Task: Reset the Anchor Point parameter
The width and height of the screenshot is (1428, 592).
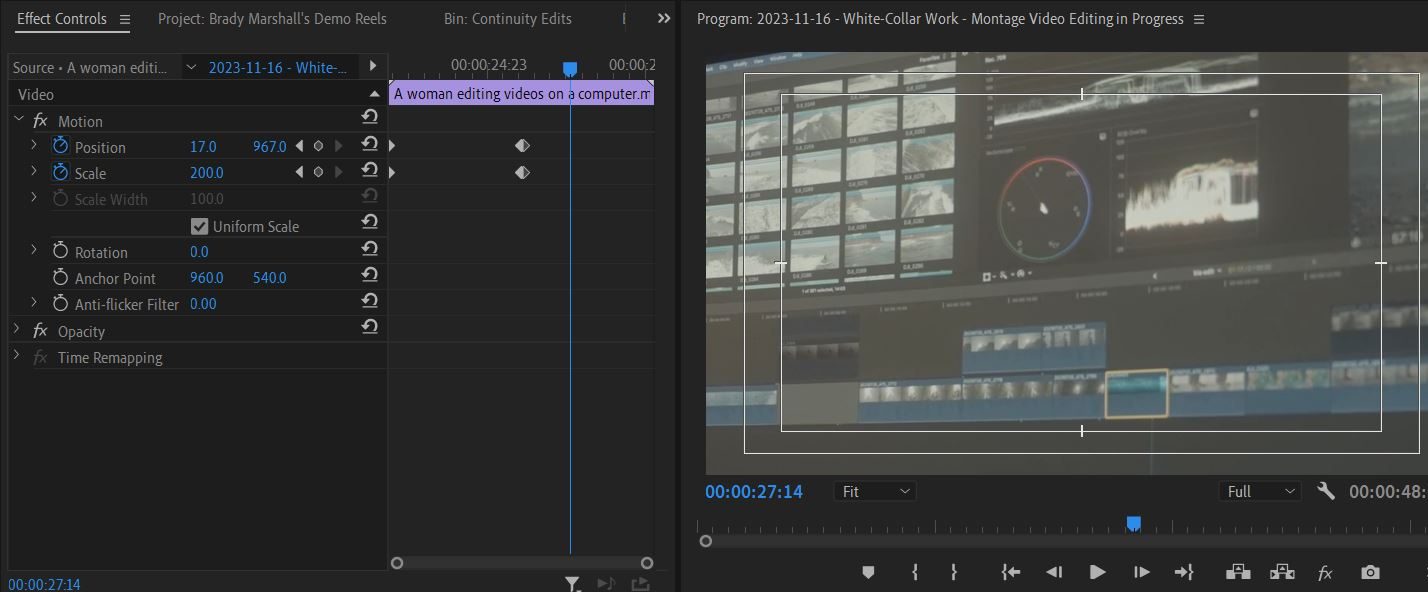Action: click(369, 274)
